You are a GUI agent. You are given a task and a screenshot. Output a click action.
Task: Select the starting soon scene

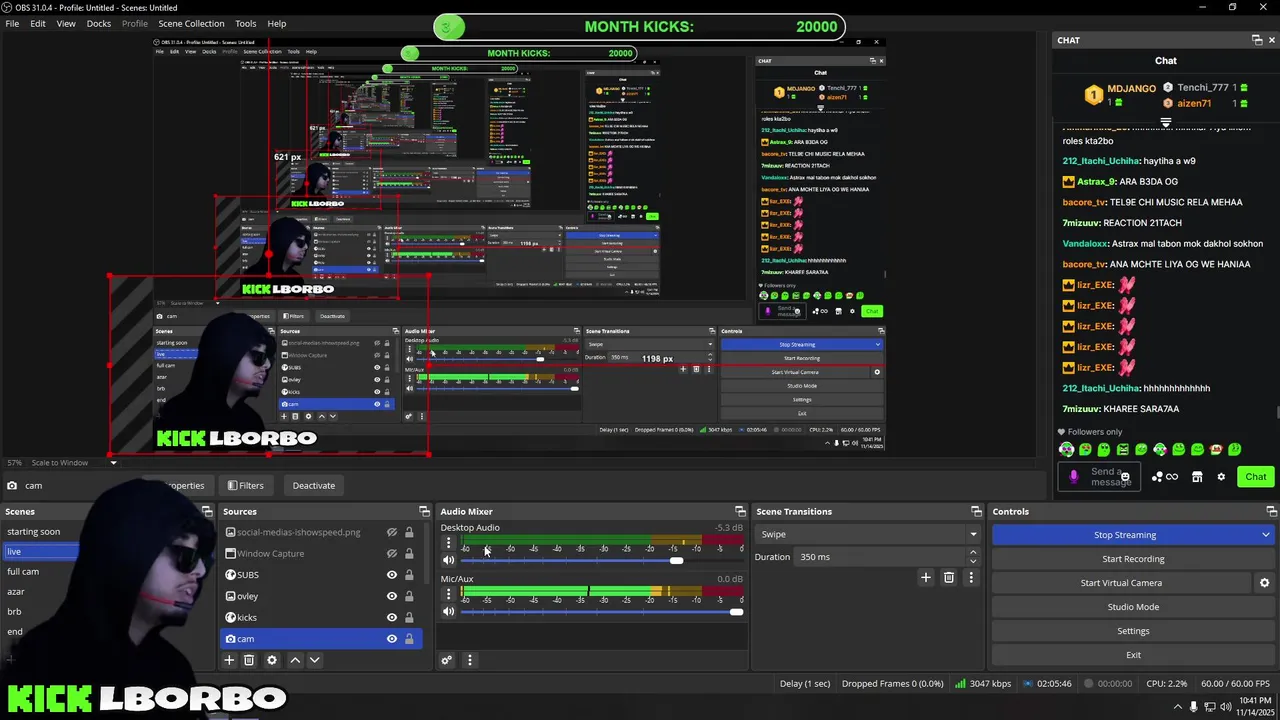coord(34,532)
